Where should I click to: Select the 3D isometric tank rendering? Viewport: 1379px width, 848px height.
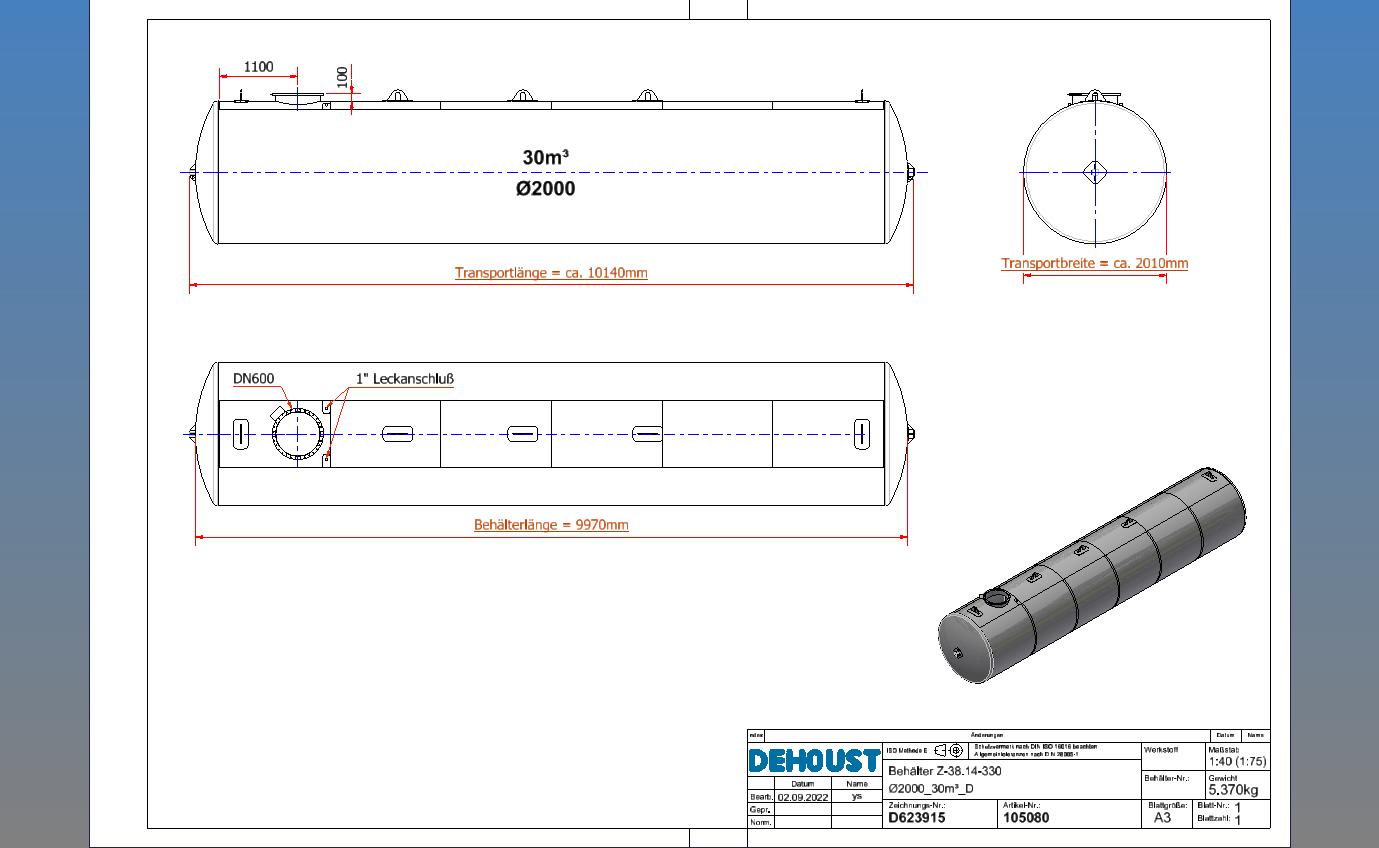coord(1092,575)
